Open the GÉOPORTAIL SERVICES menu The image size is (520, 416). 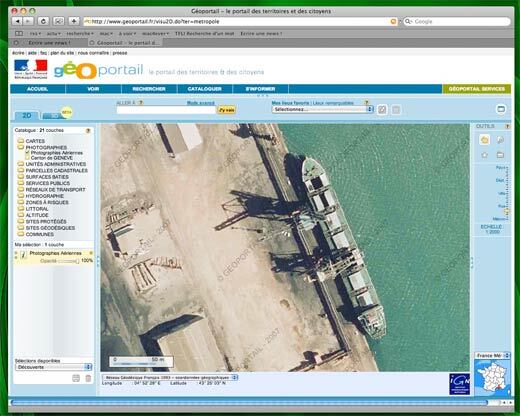[476, 89]
